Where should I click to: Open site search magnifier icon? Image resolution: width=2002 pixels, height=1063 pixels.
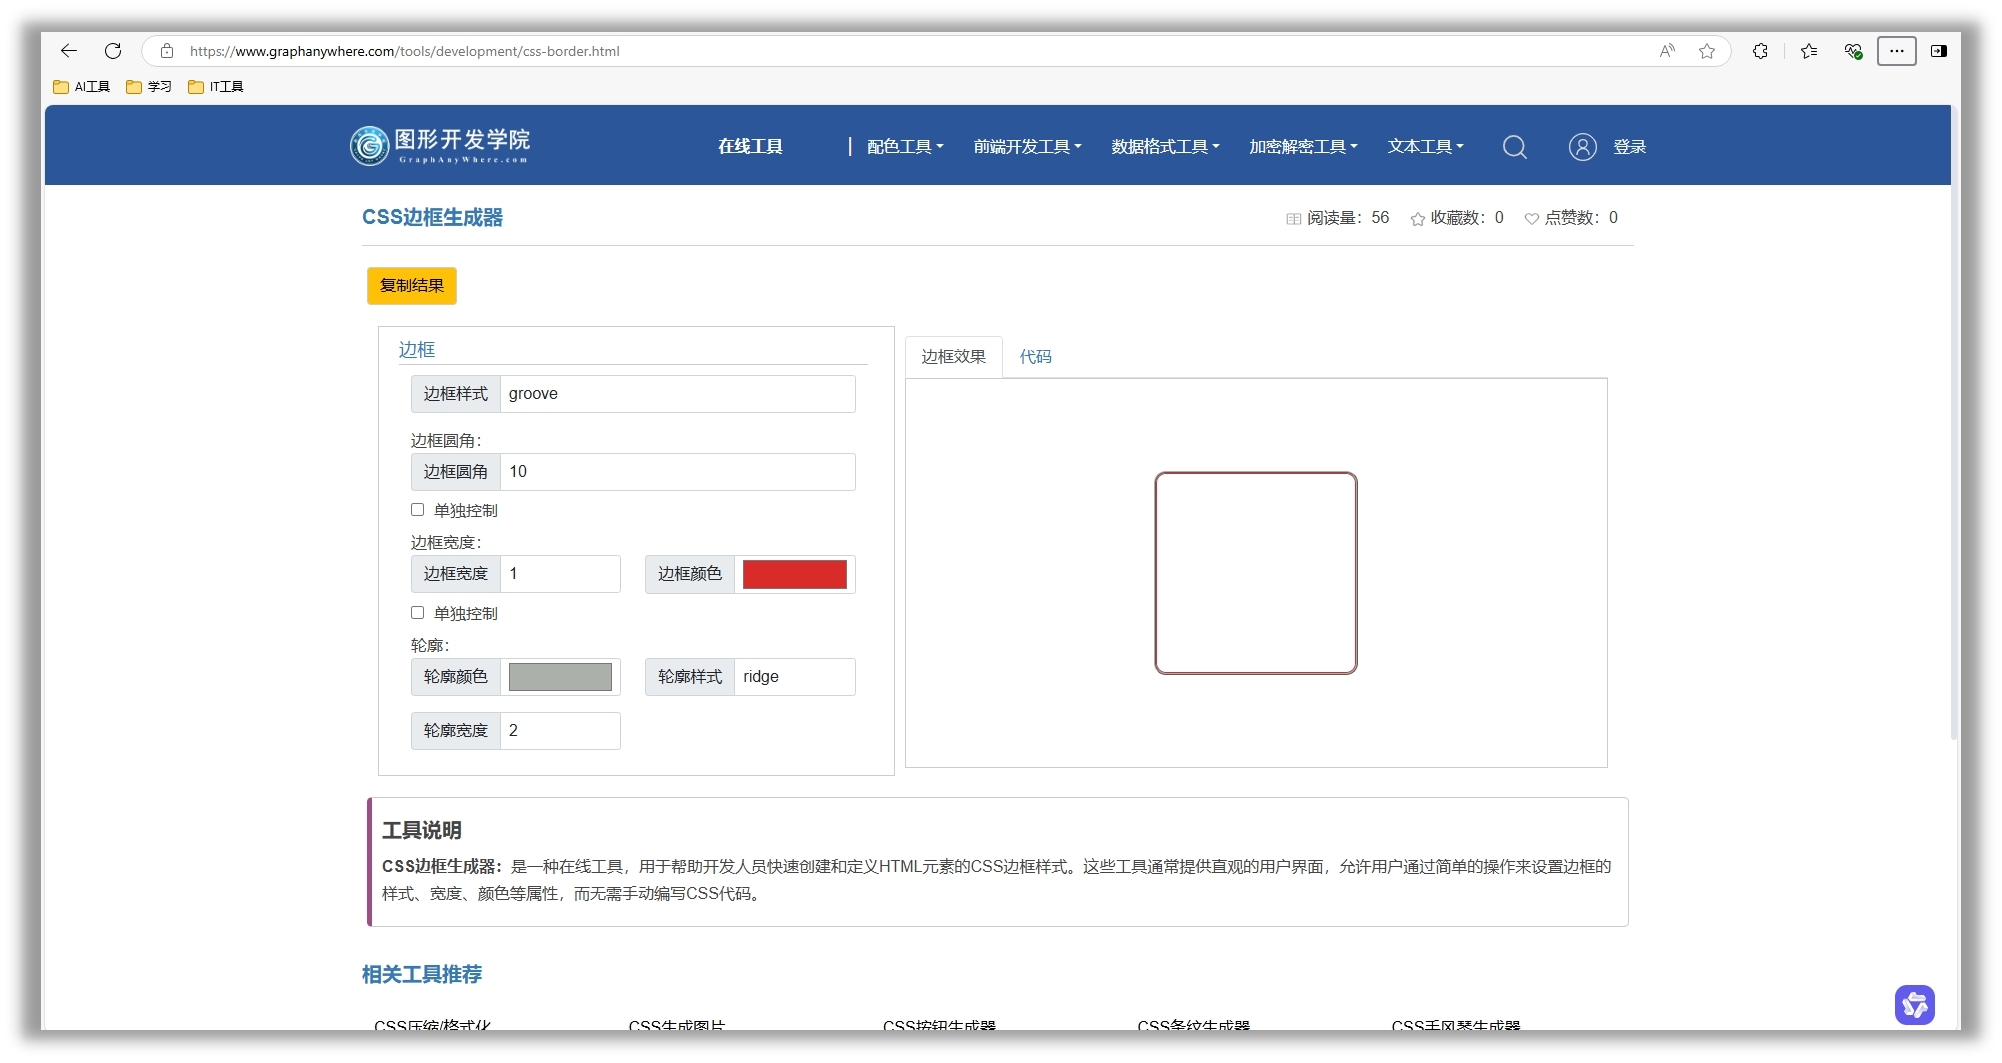coord(1515,147)
